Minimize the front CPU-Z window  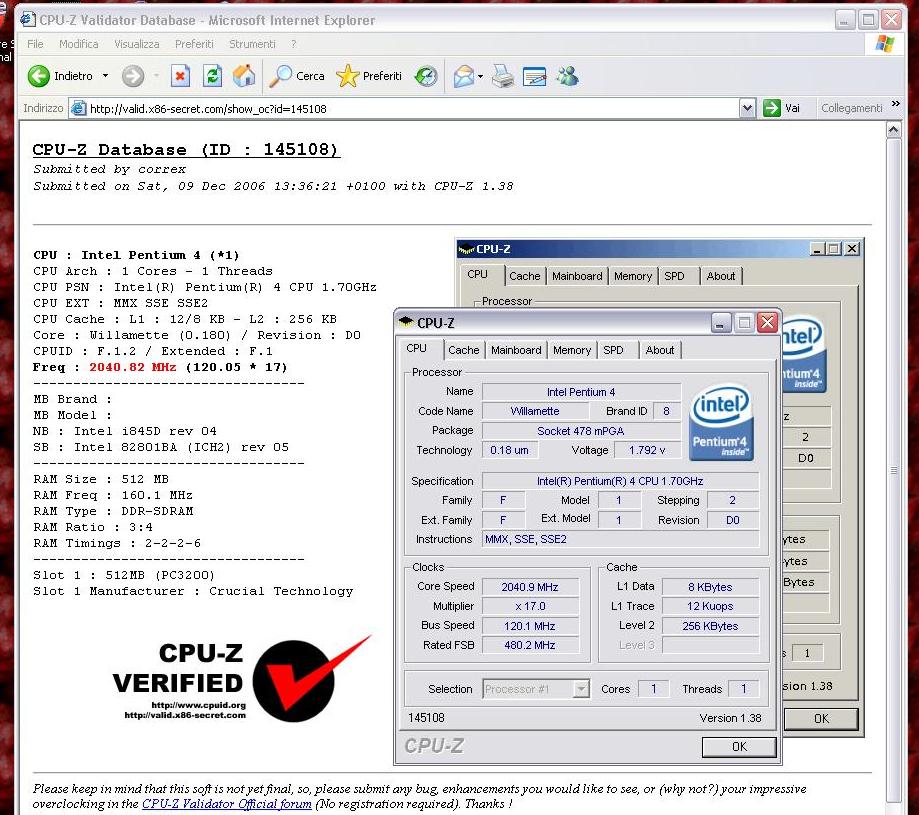[720, 323]
